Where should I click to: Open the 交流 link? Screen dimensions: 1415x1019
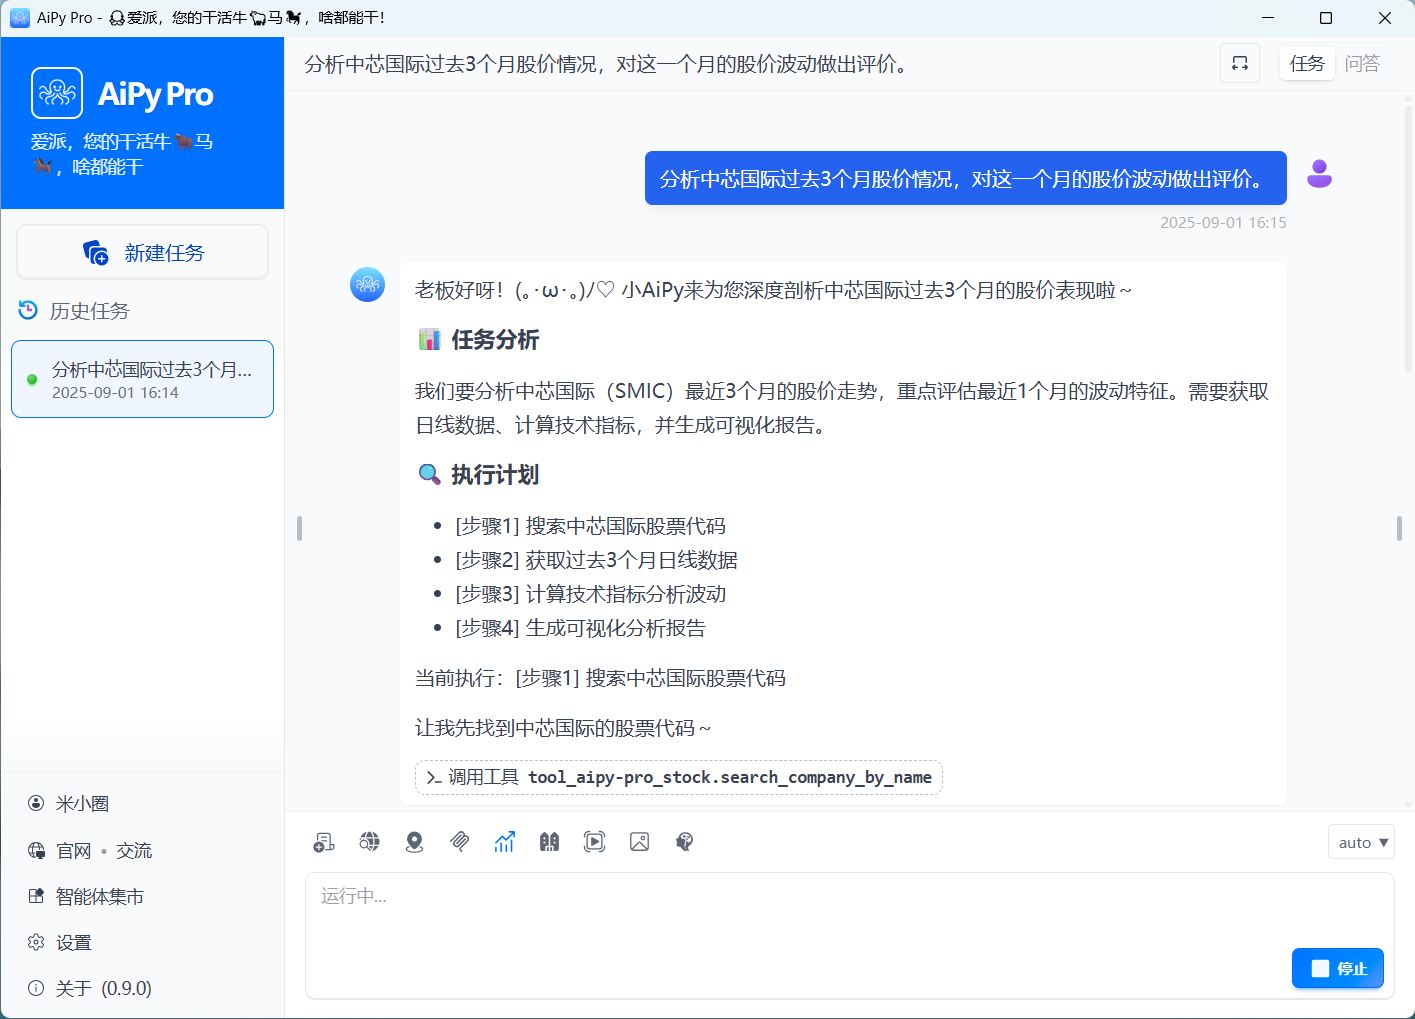134,850
